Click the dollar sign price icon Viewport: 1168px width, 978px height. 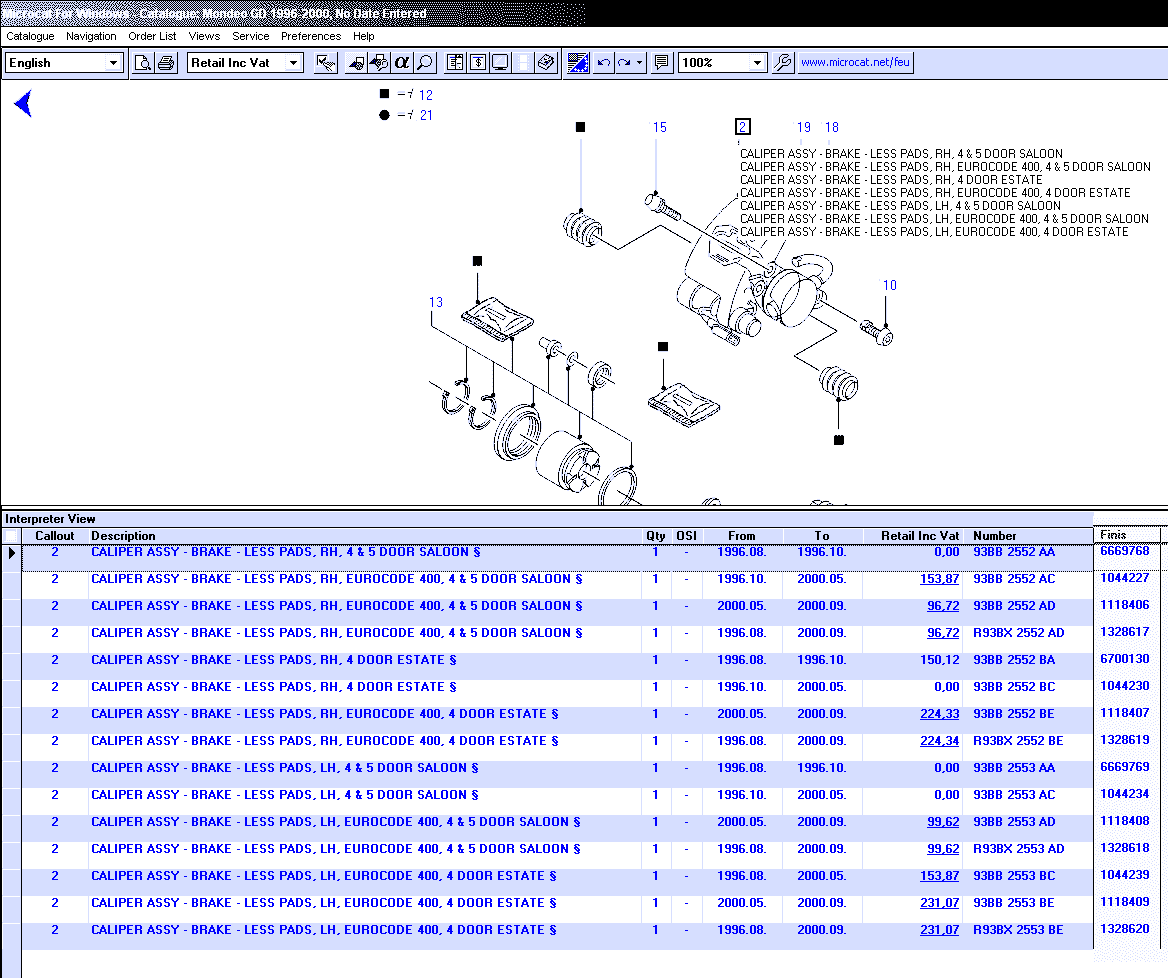pos(478,63)
